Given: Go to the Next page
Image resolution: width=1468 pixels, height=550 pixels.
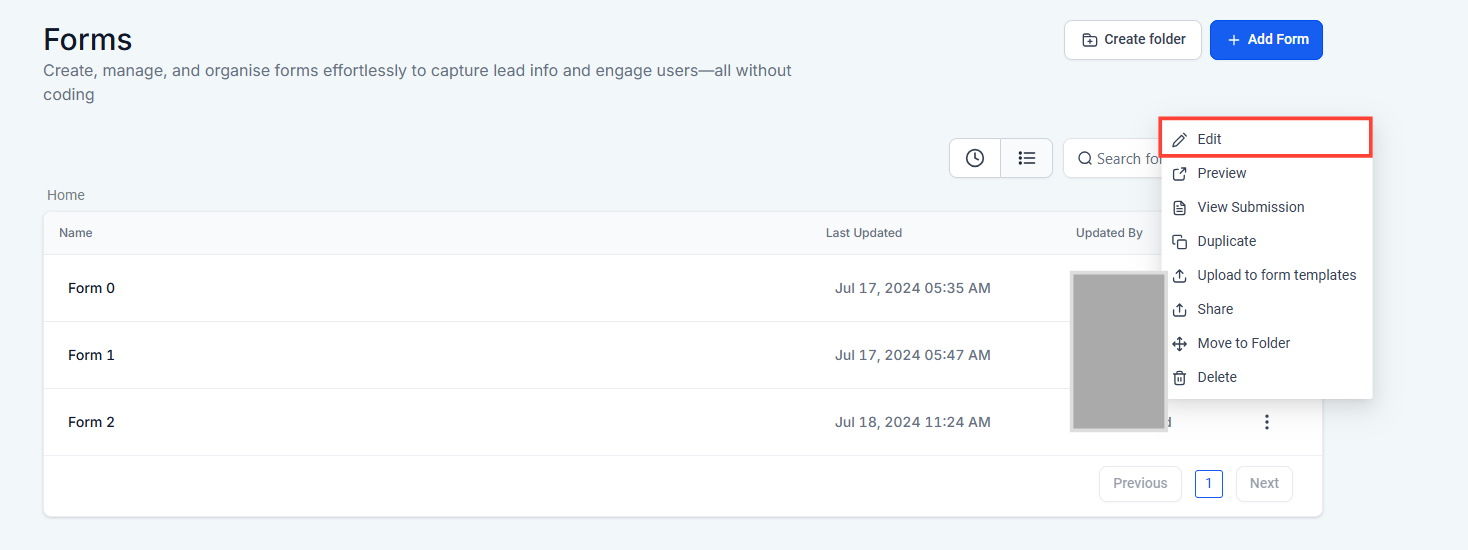Looking at the screenshot, I should click(1264, 484).
